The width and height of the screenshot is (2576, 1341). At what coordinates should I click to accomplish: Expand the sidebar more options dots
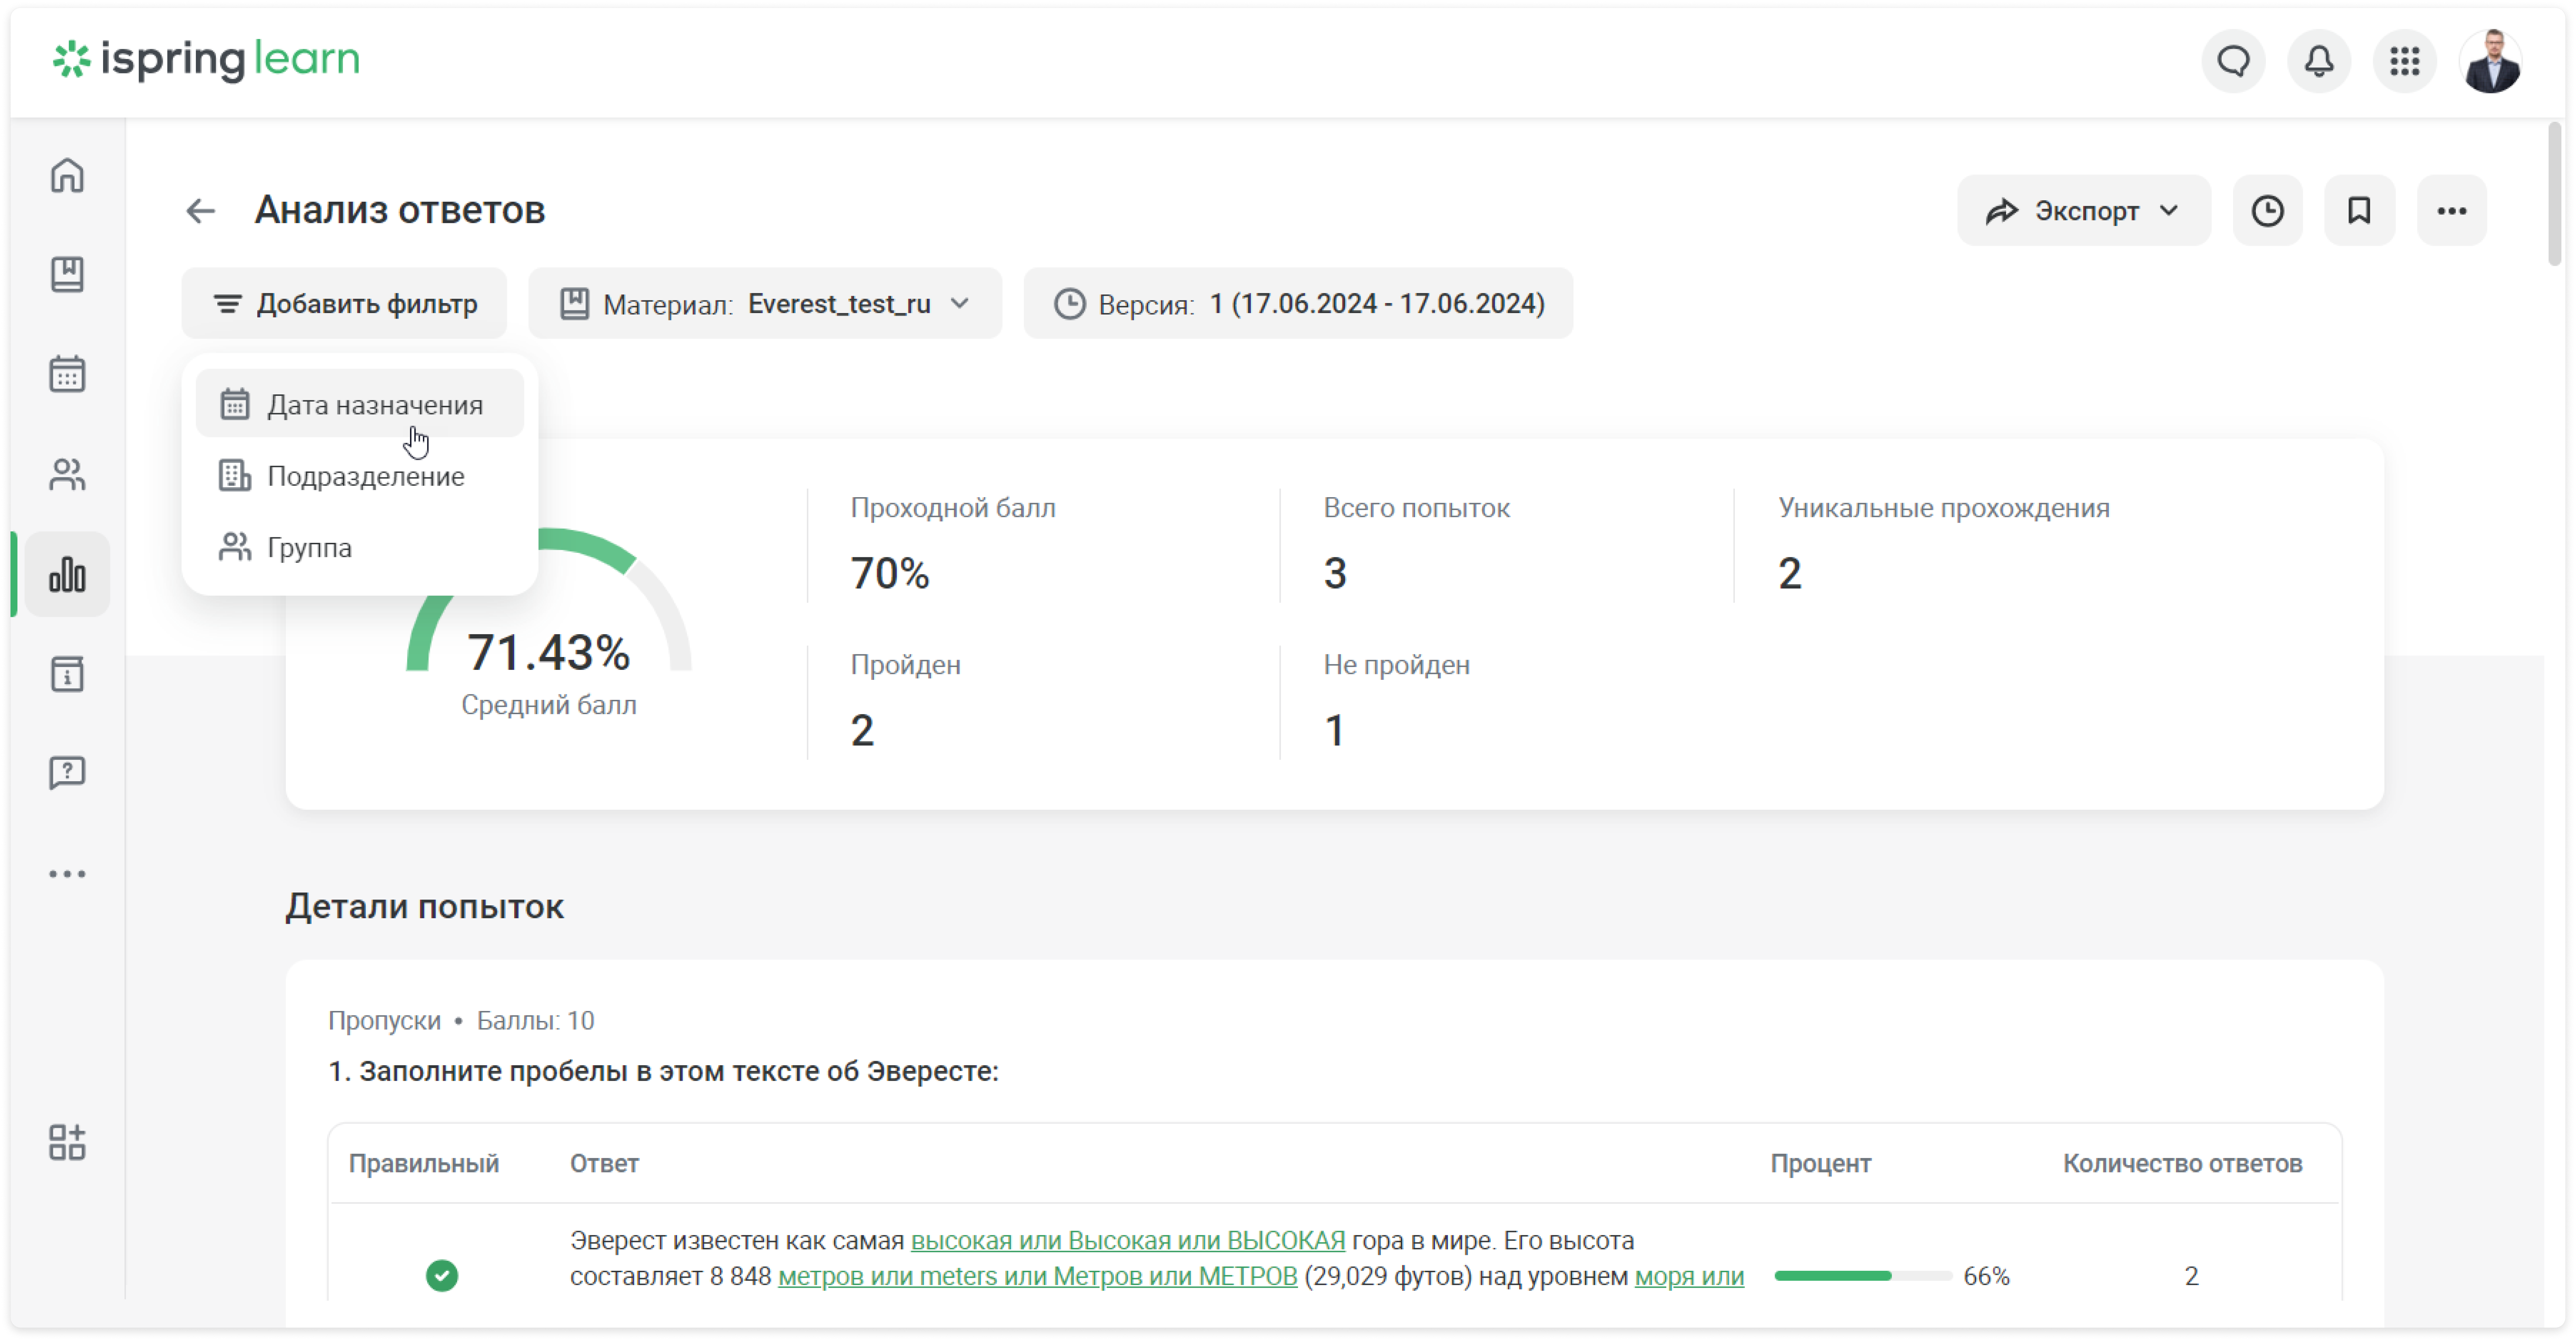coord(67,874)
